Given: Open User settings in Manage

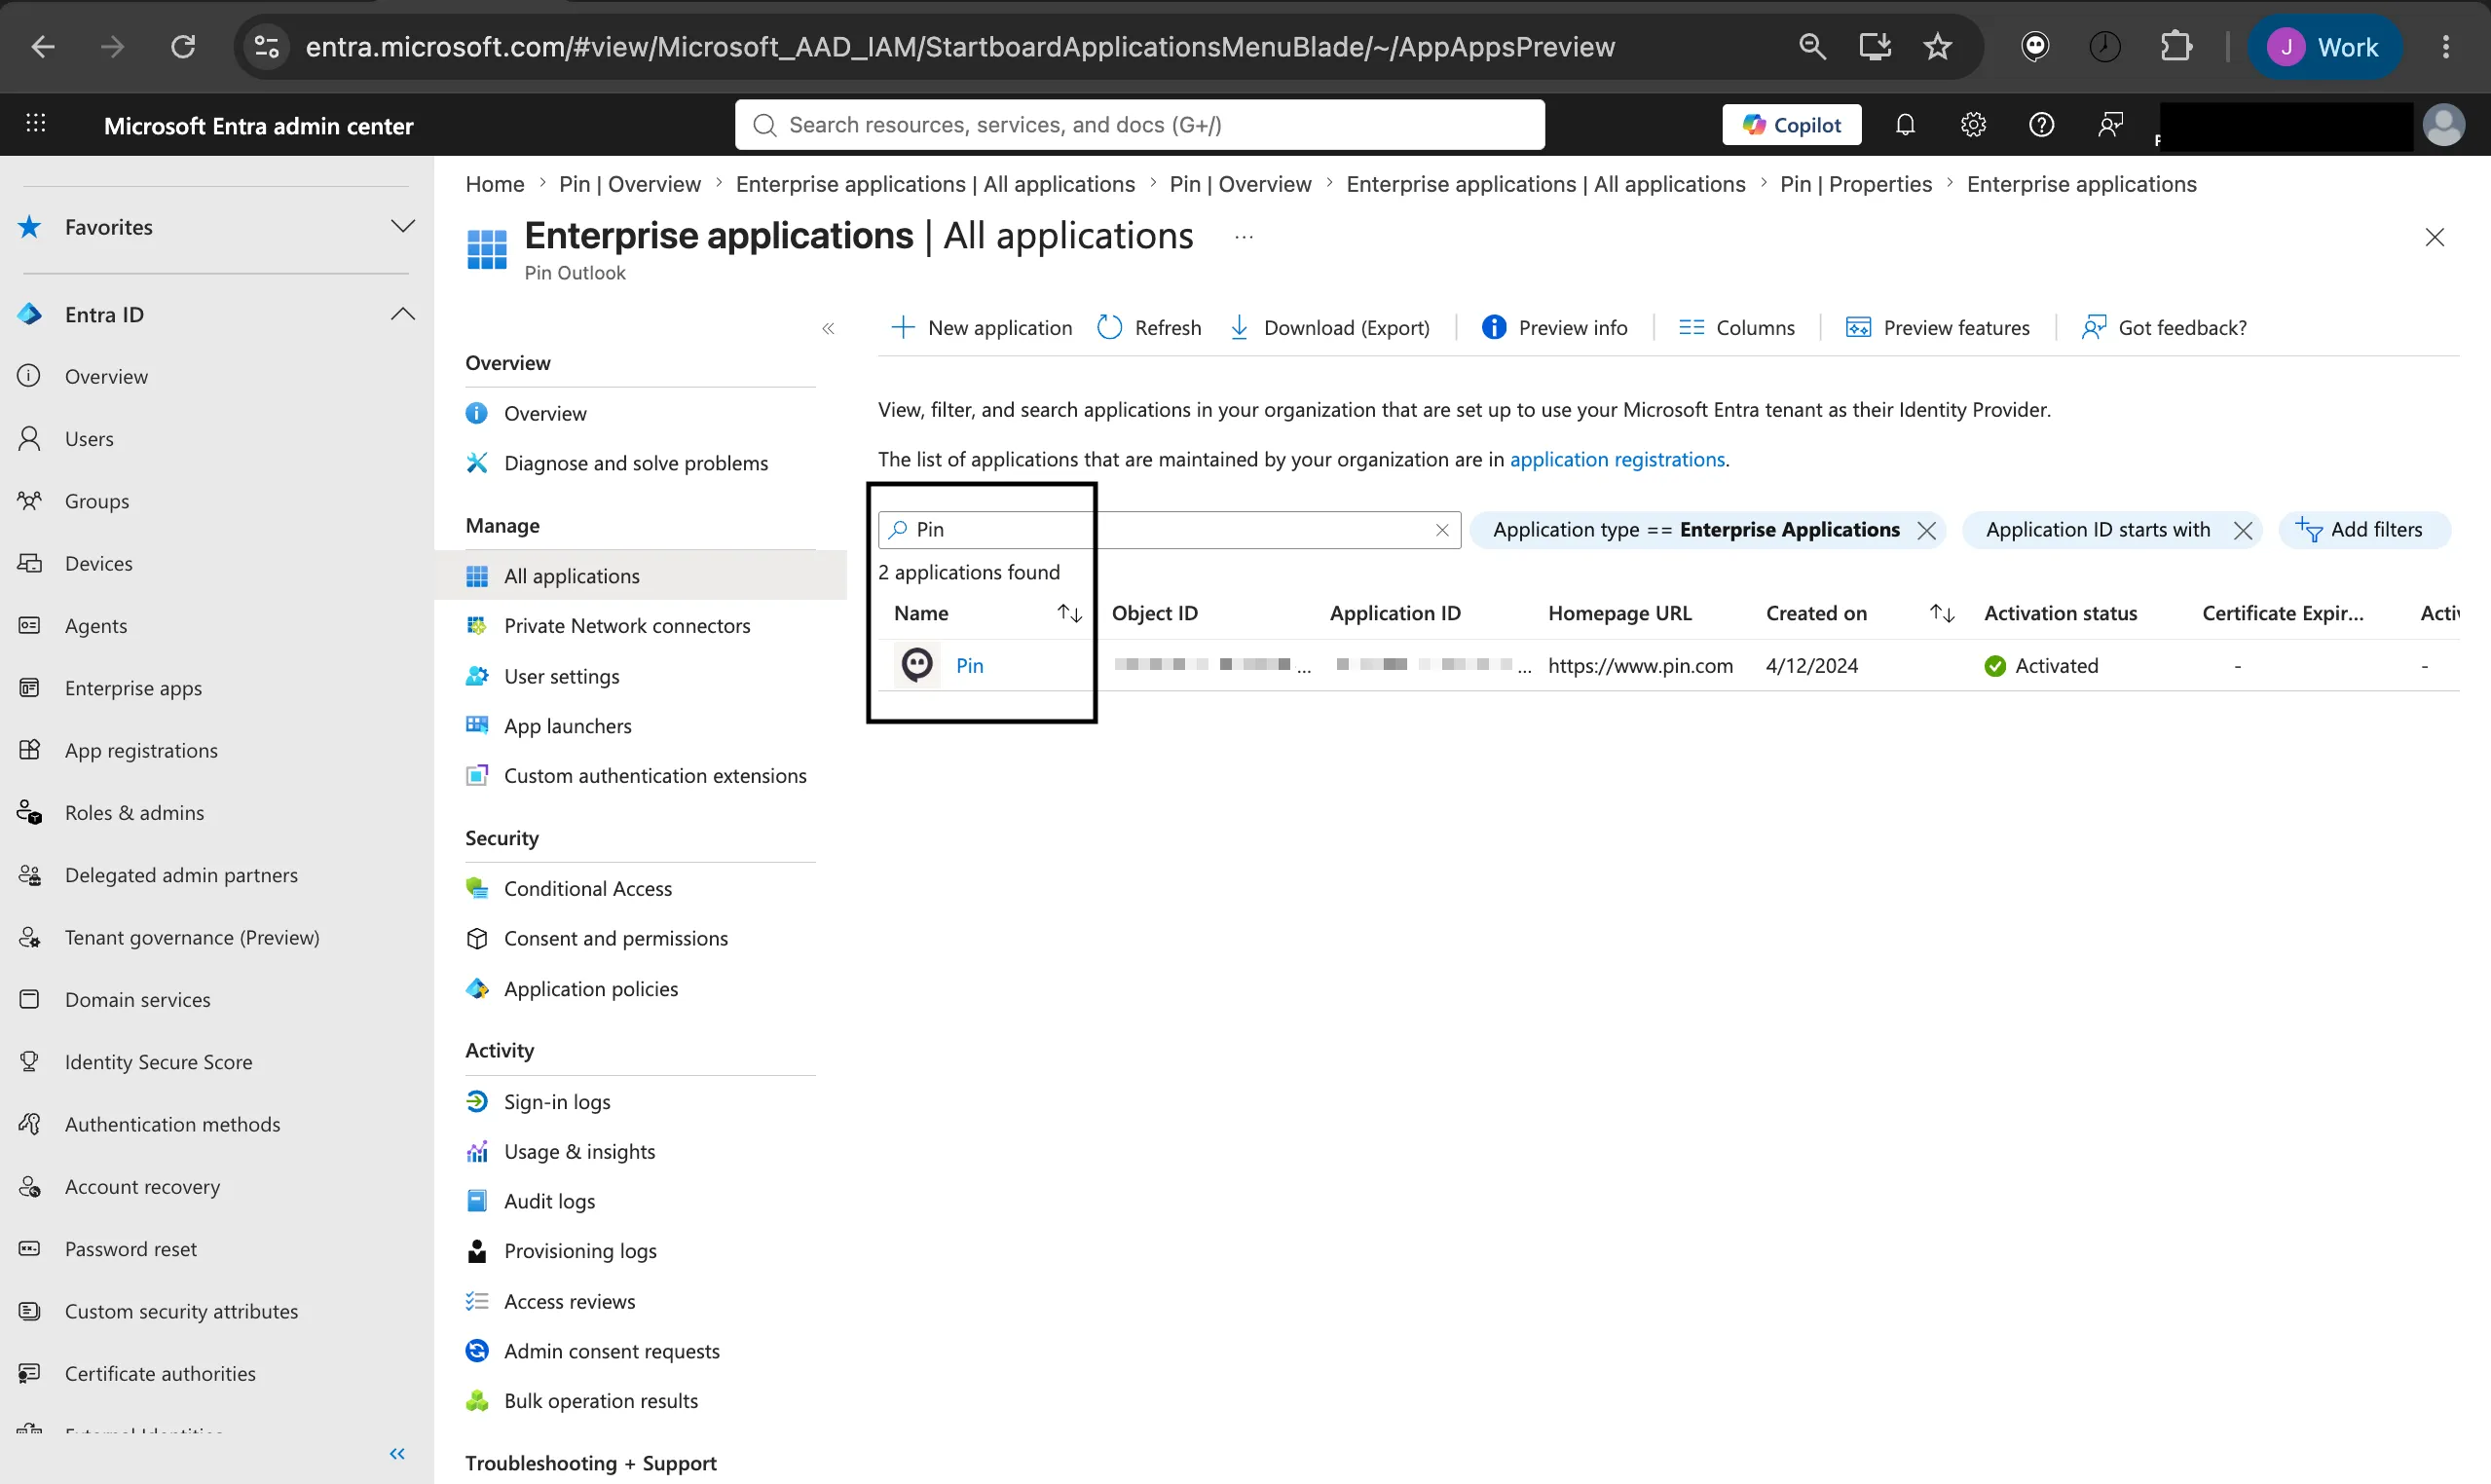Looking at the screenshot, I should click(x=561, y=676).
